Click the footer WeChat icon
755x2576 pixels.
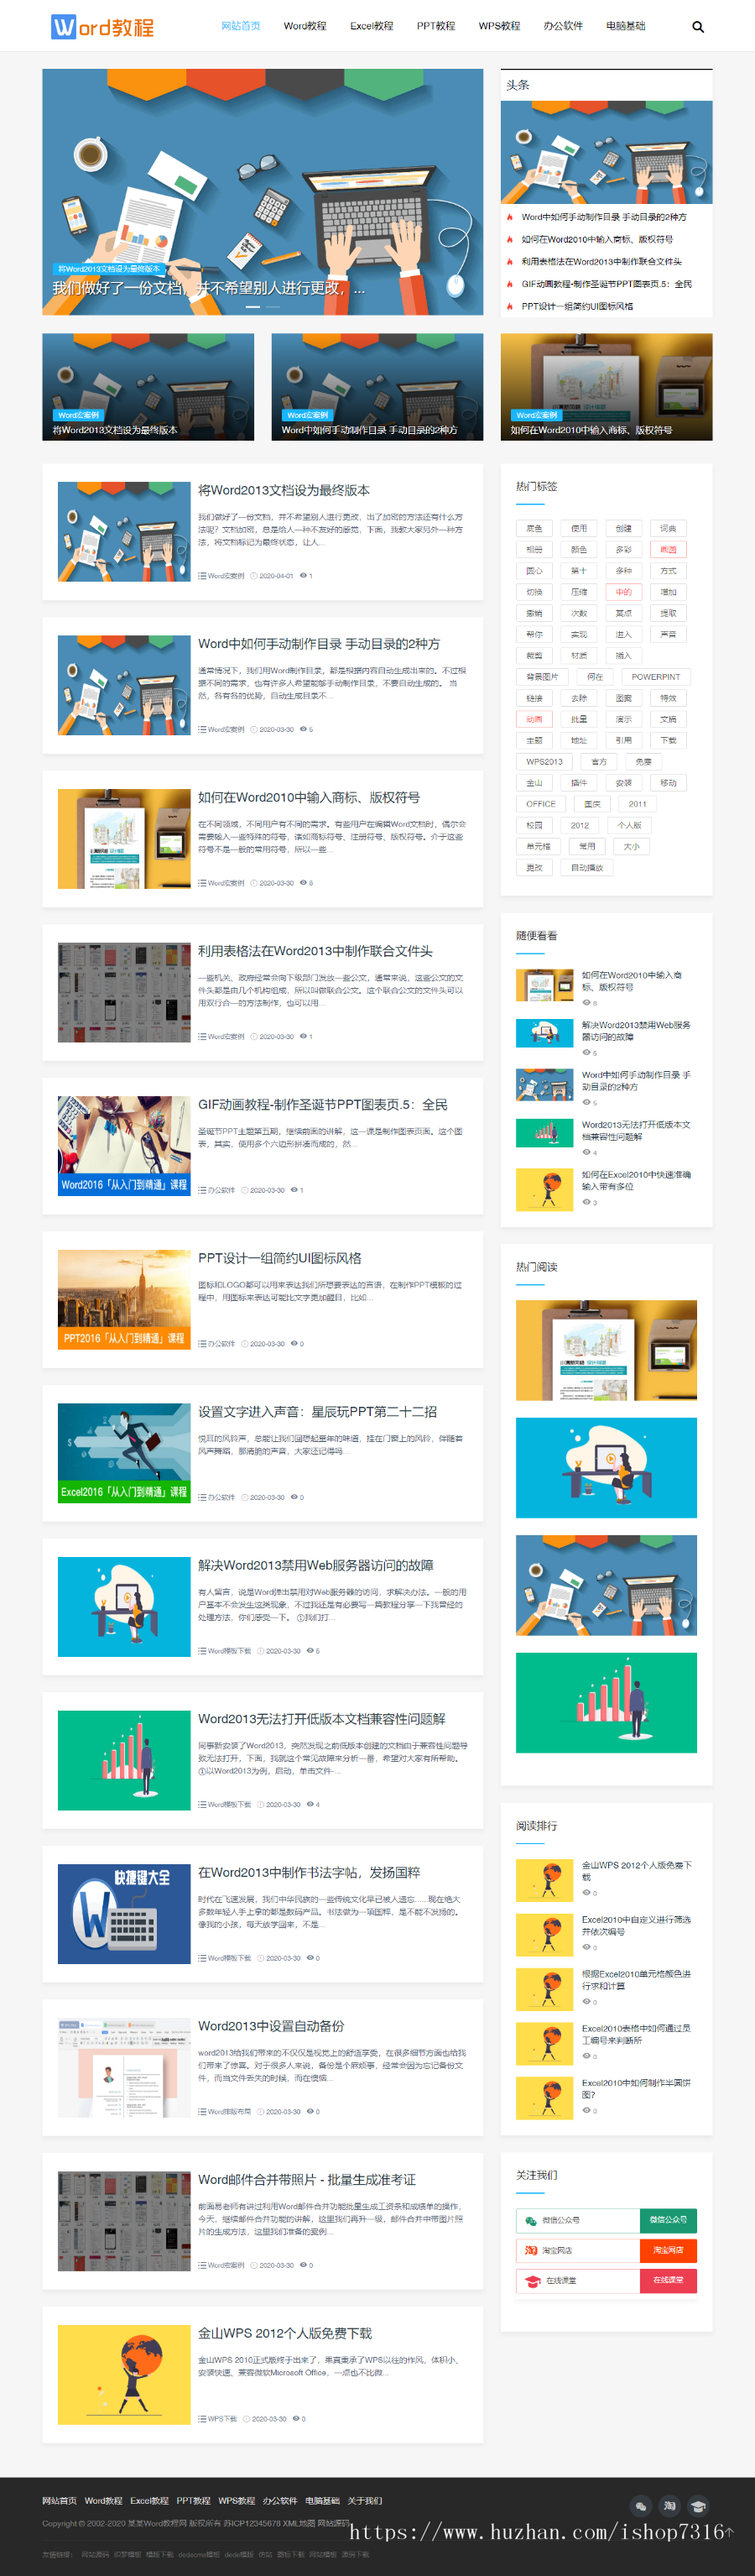[x=641, y=2505]
